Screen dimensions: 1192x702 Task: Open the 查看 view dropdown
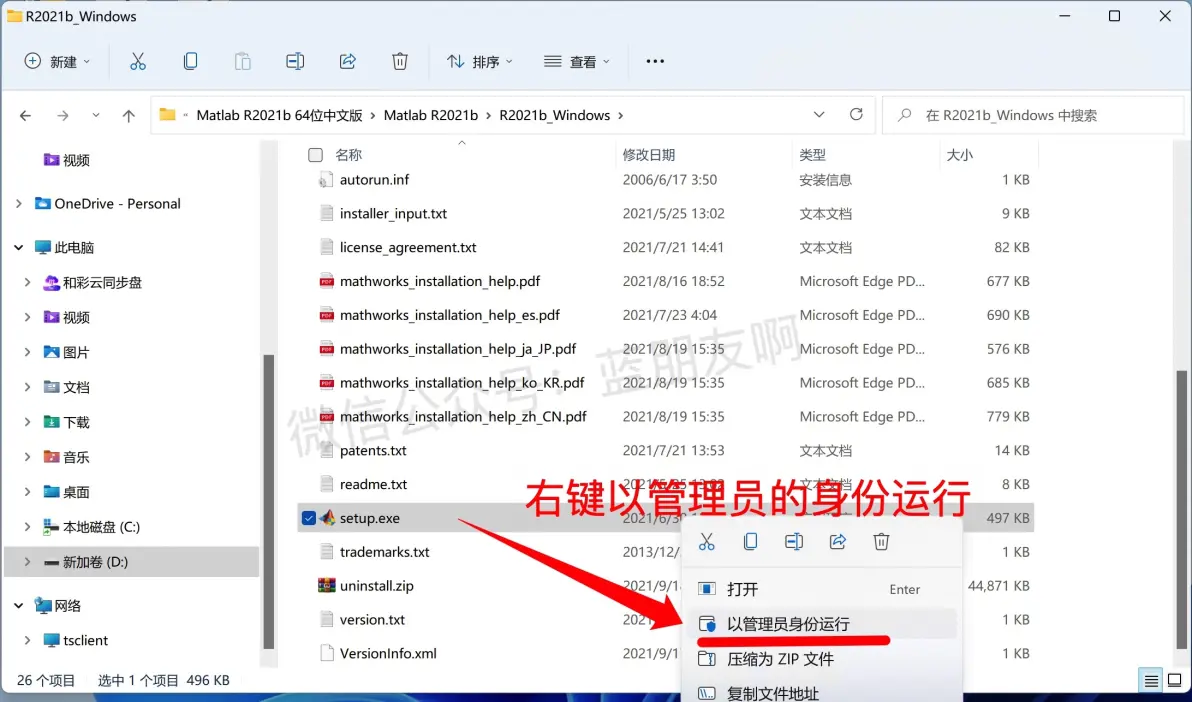coord(577,62)
